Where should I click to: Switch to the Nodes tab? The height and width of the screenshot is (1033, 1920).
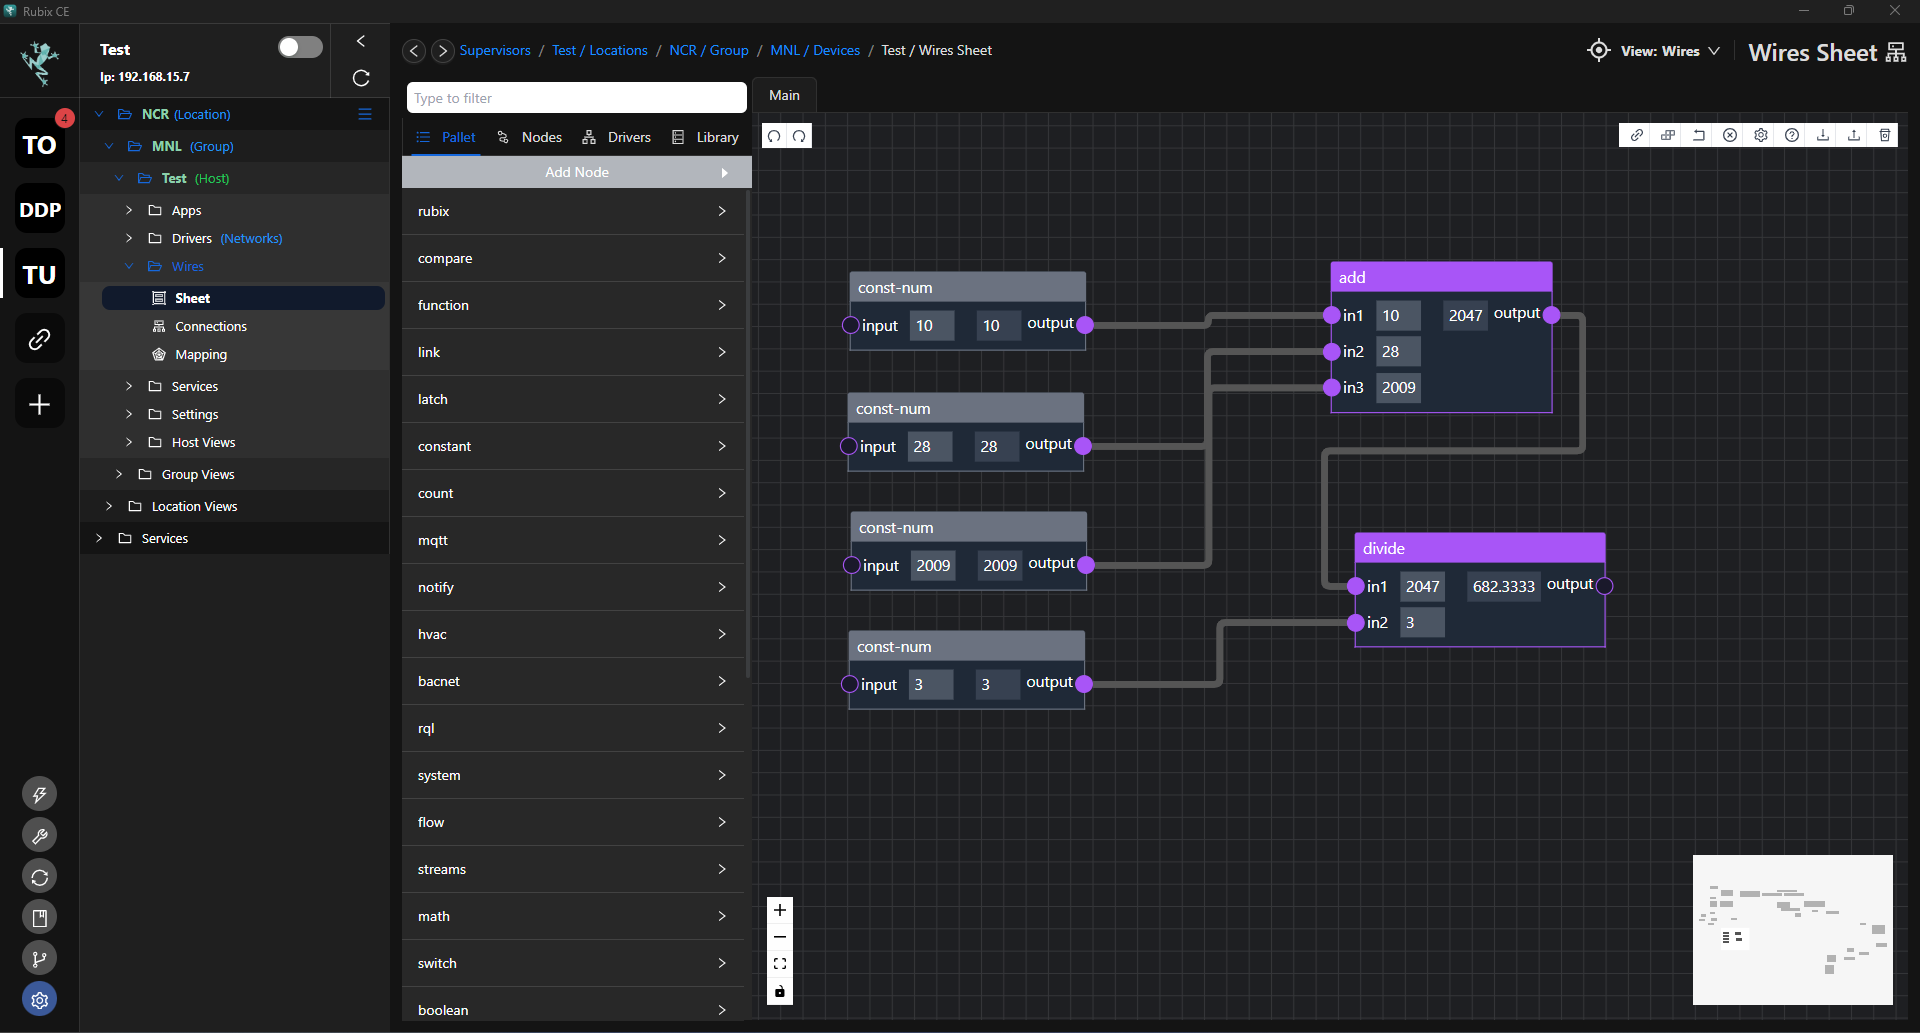[x=529, y=137]
